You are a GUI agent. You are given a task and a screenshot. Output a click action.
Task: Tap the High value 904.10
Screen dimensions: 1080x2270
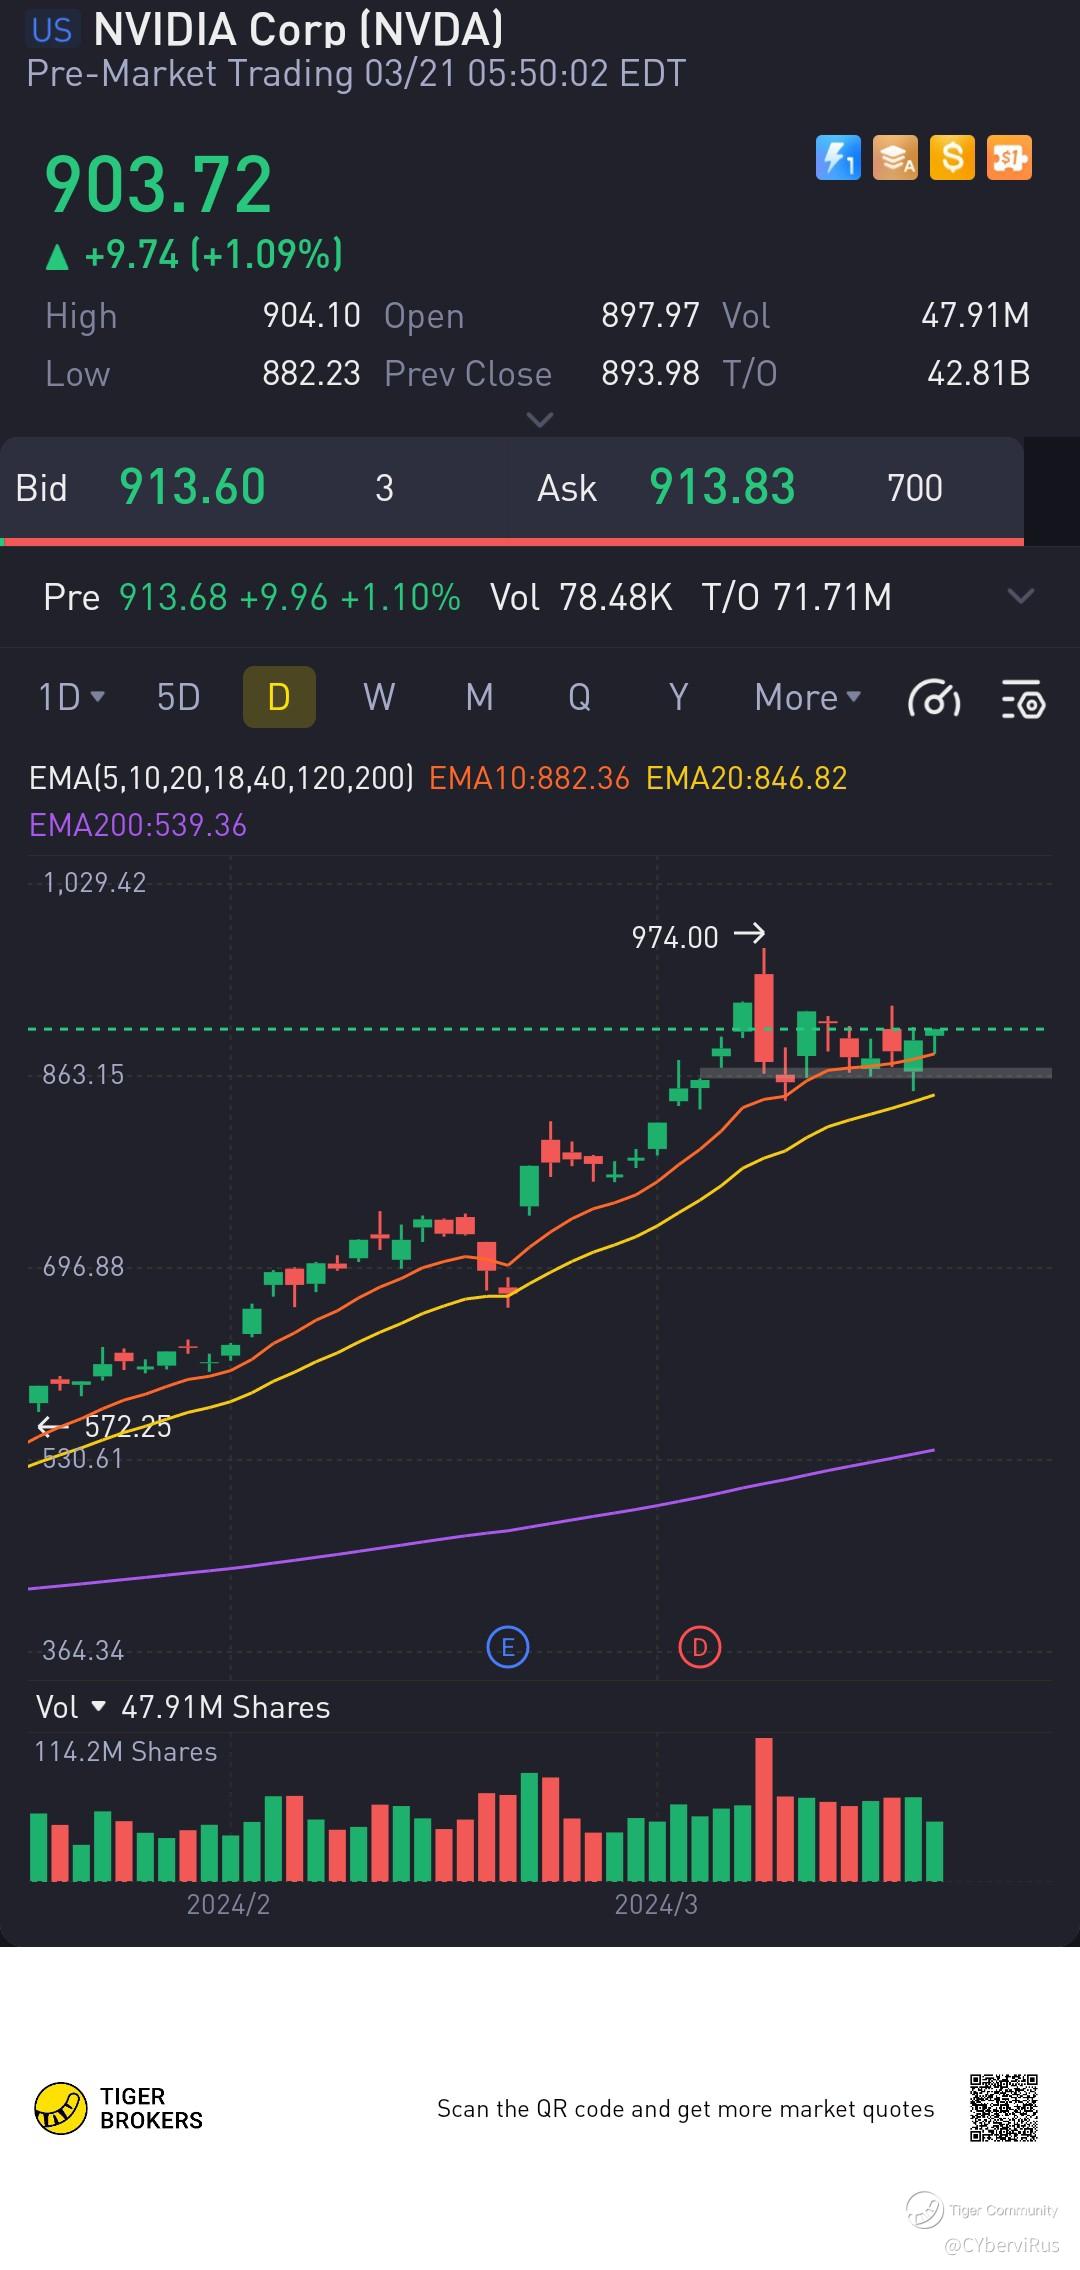pyautogui.click(x=311, y=316)
